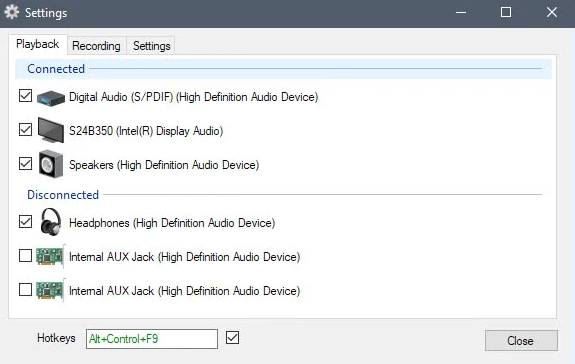This screenshot has width=575, height=364.
Task: Click the Speakers device icon
Action: pos(51,164)
